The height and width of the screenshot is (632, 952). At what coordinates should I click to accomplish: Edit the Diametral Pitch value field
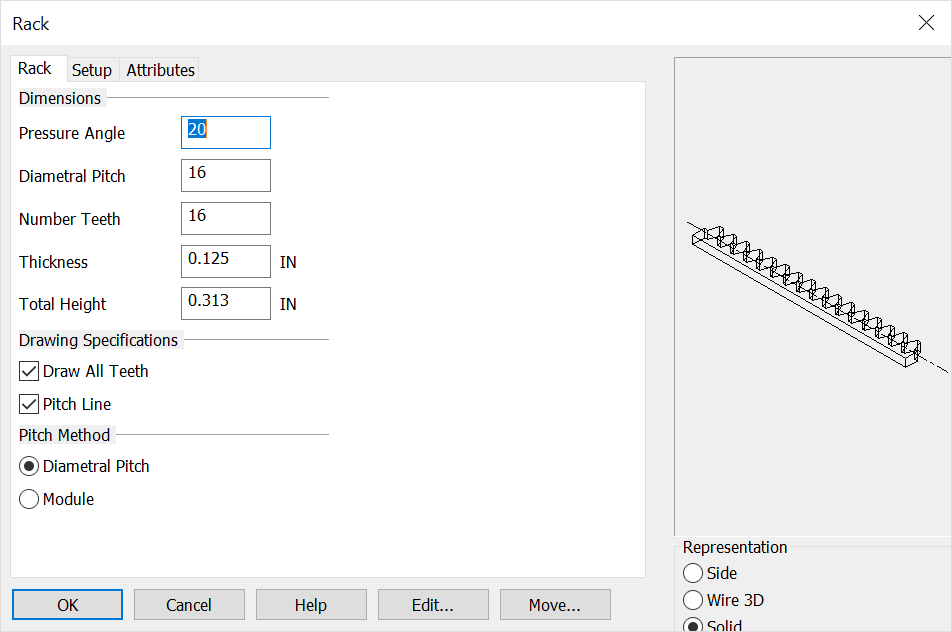click(225, 175)
